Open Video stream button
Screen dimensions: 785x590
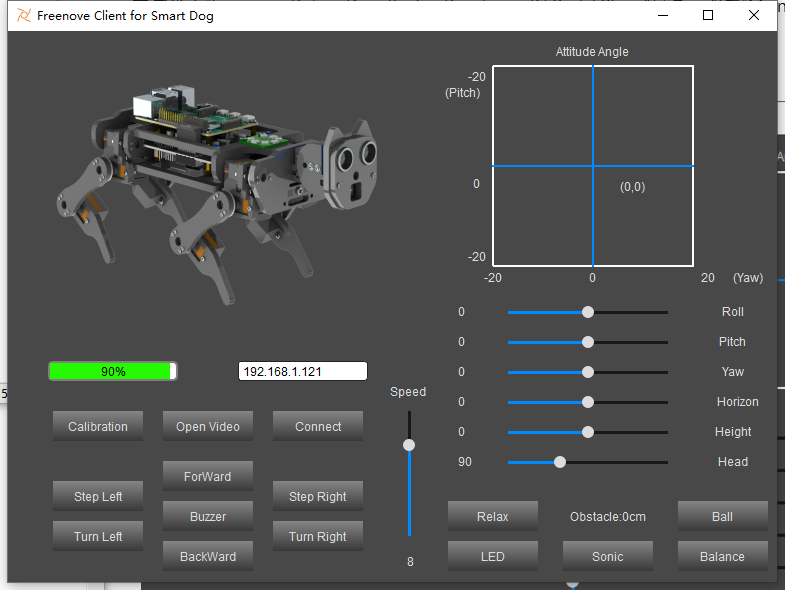(208, 426)
